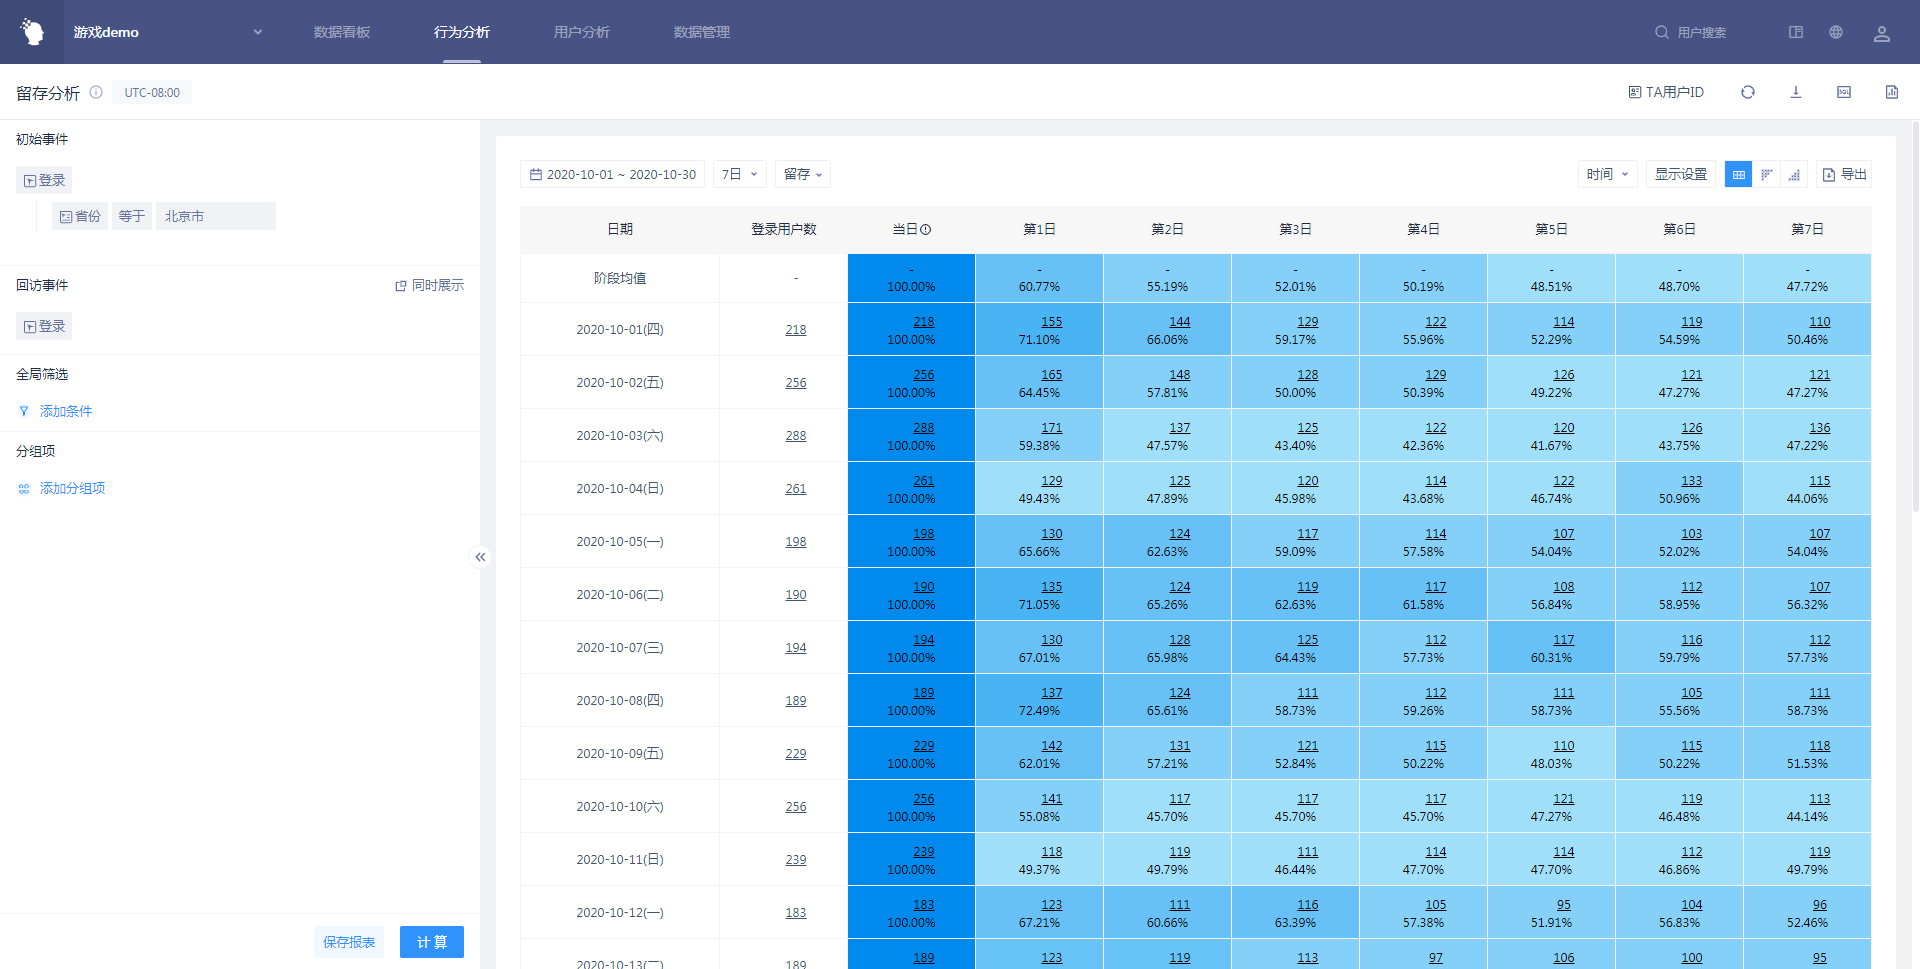Click the download arrow icon in the header
The height and width of the screenshot is (969, 1920).
tap(1796, 92)
